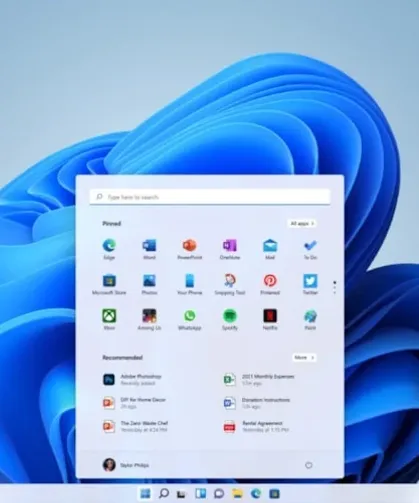The image size is (419, 503).
Task: Open the Taylor Philips user account
Action: point(126,465)
